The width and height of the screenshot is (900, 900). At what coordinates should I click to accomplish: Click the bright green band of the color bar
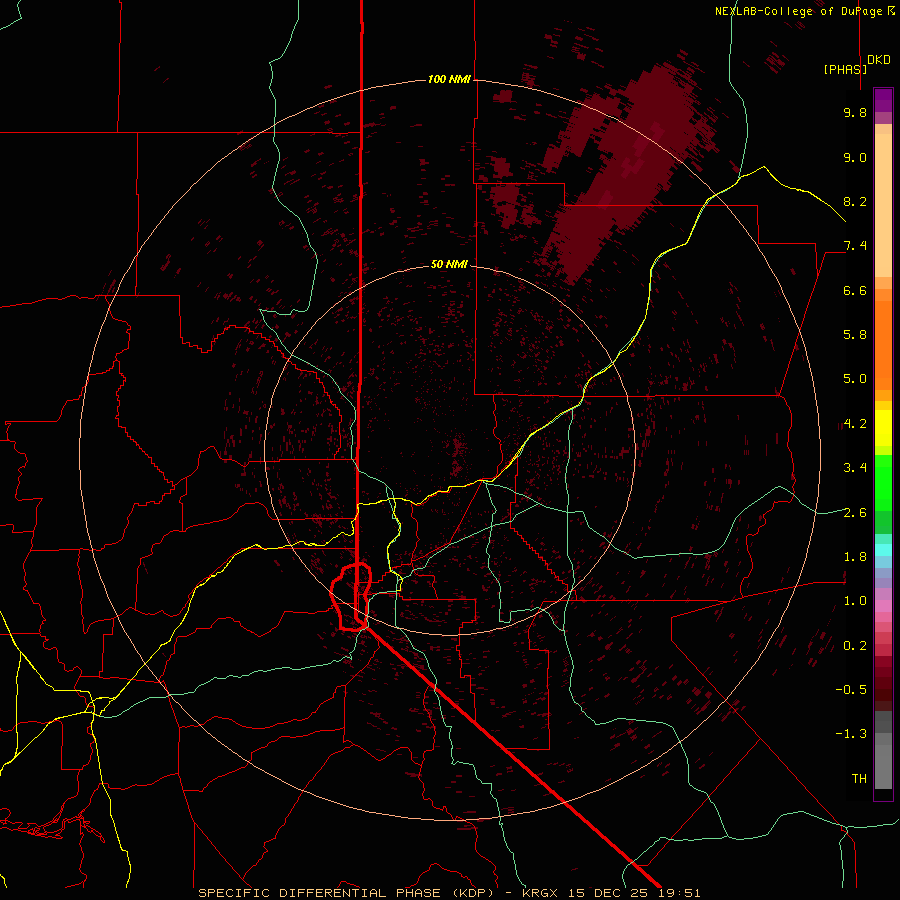pyautogui.click(x=883, y=483)
